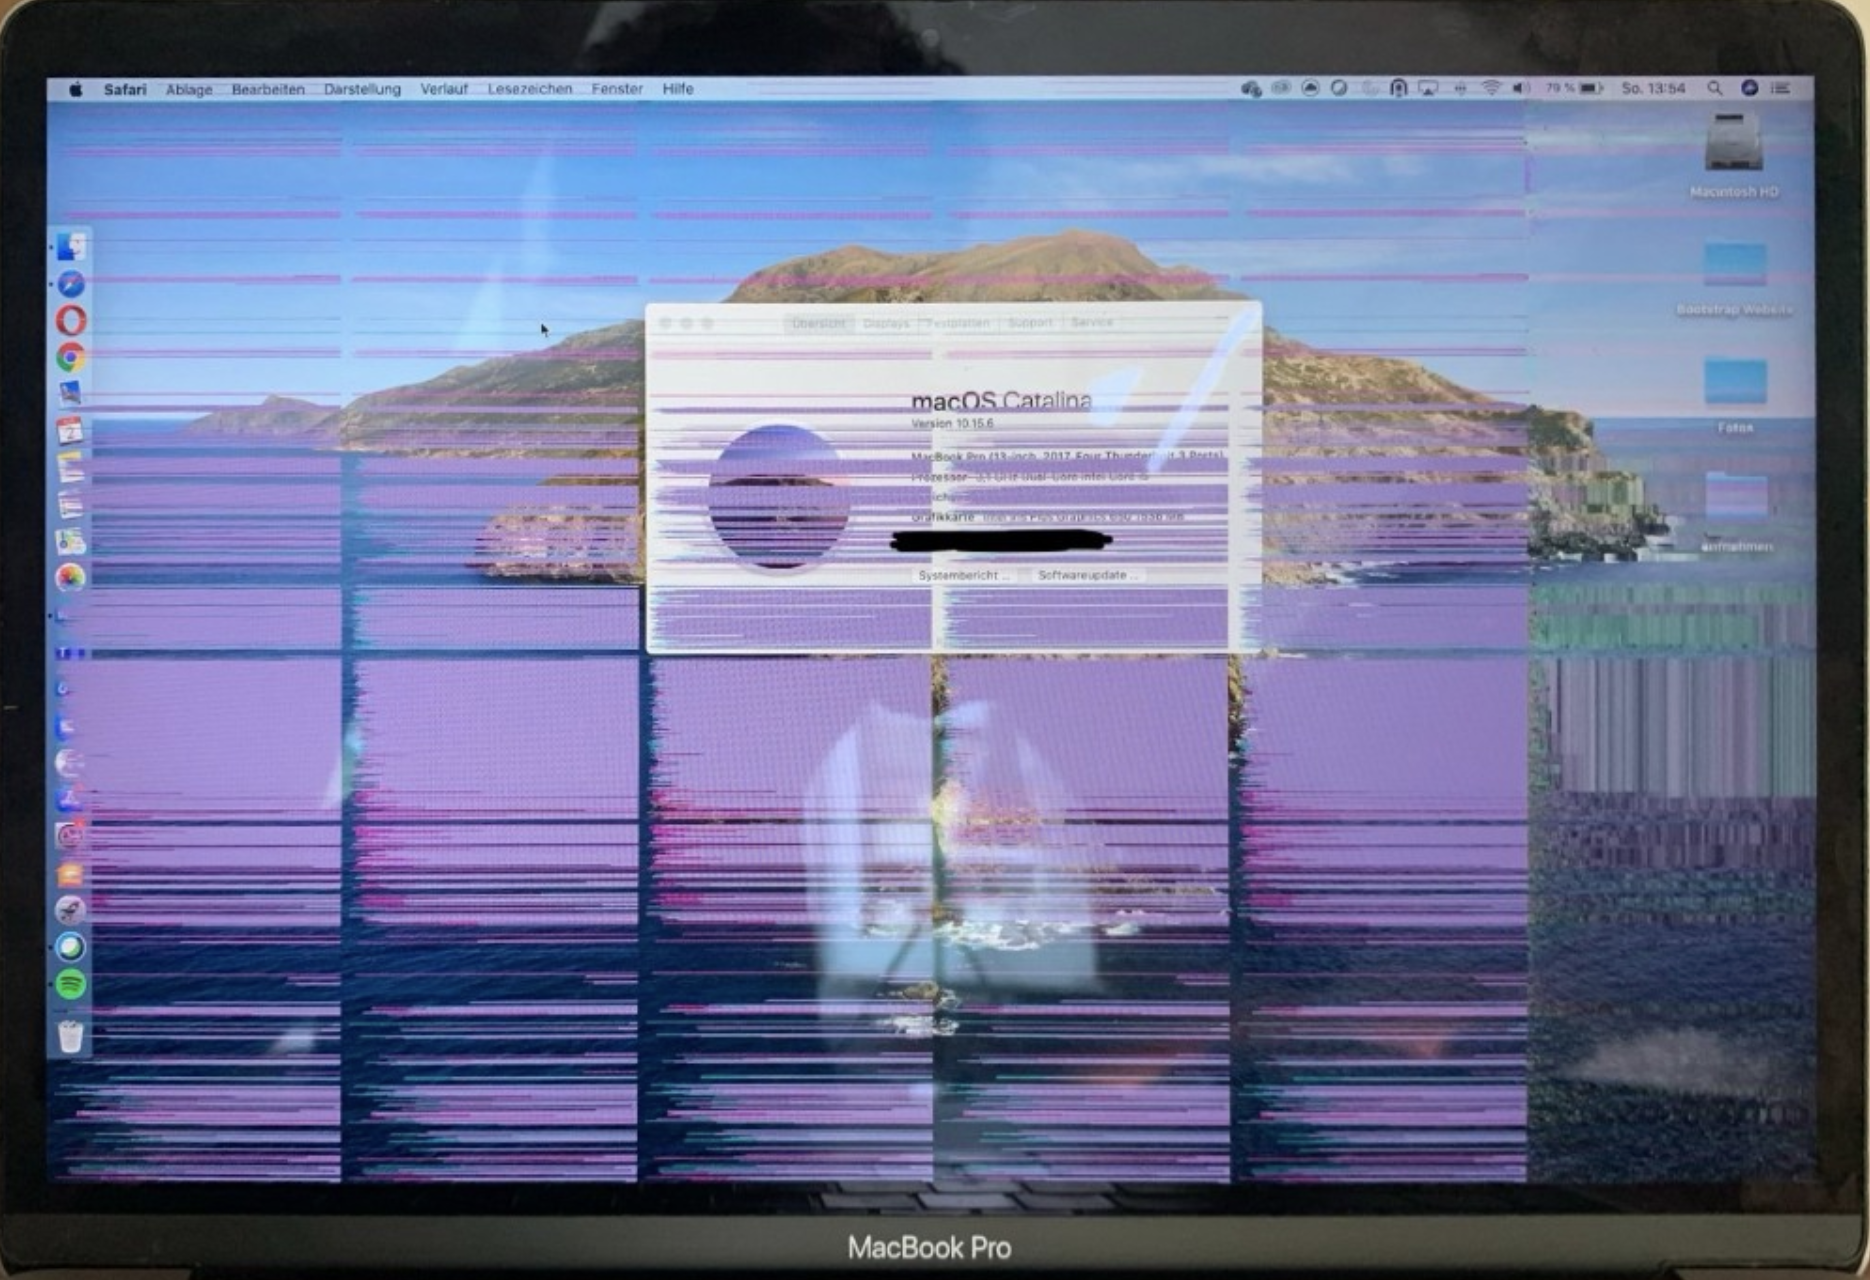Switch to the Festplatten tab

[957, 323]
